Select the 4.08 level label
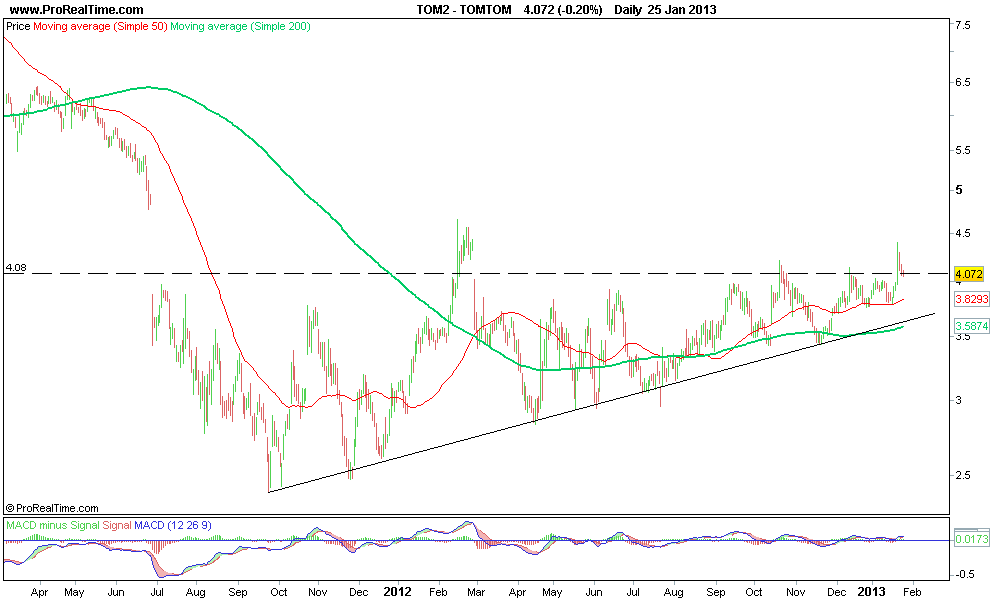The width and height of the screenshot is (1000, 600). [16, 268]
